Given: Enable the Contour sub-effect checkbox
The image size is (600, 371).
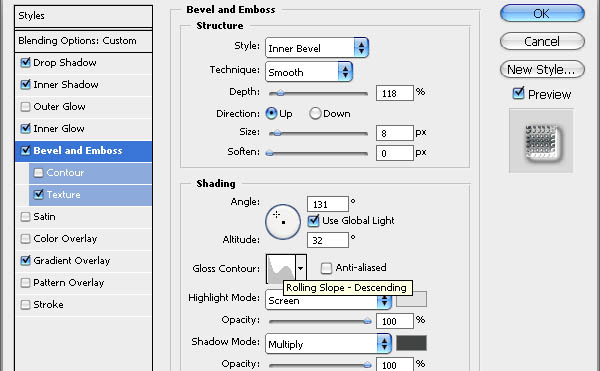Looking at the screenshot, I should point(38,172).
